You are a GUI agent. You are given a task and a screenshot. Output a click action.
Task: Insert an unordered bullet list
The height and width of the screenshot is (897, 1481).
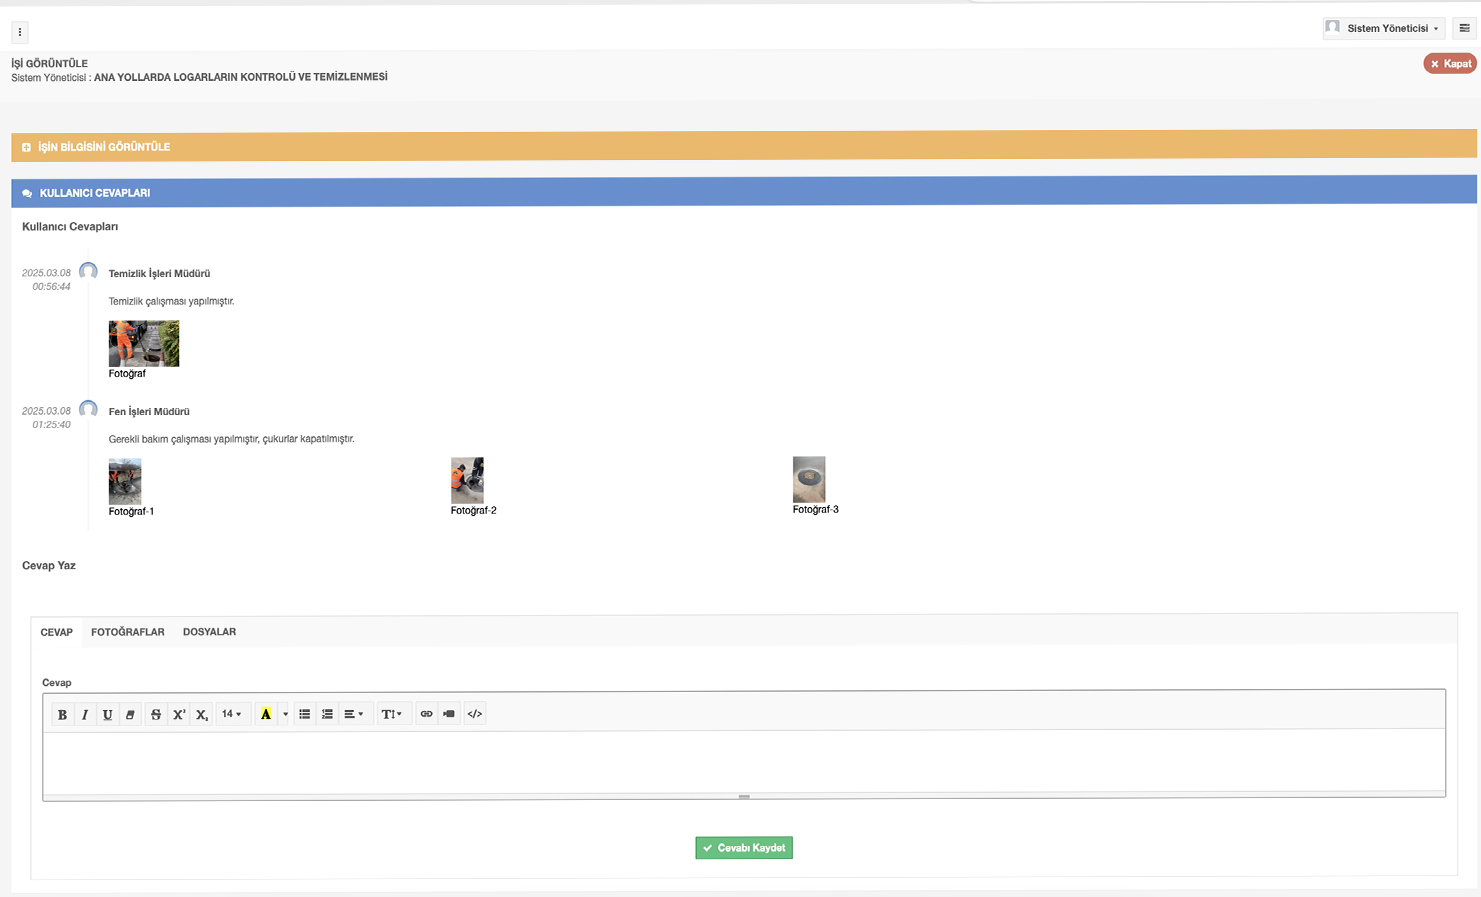tap(304, 714)
